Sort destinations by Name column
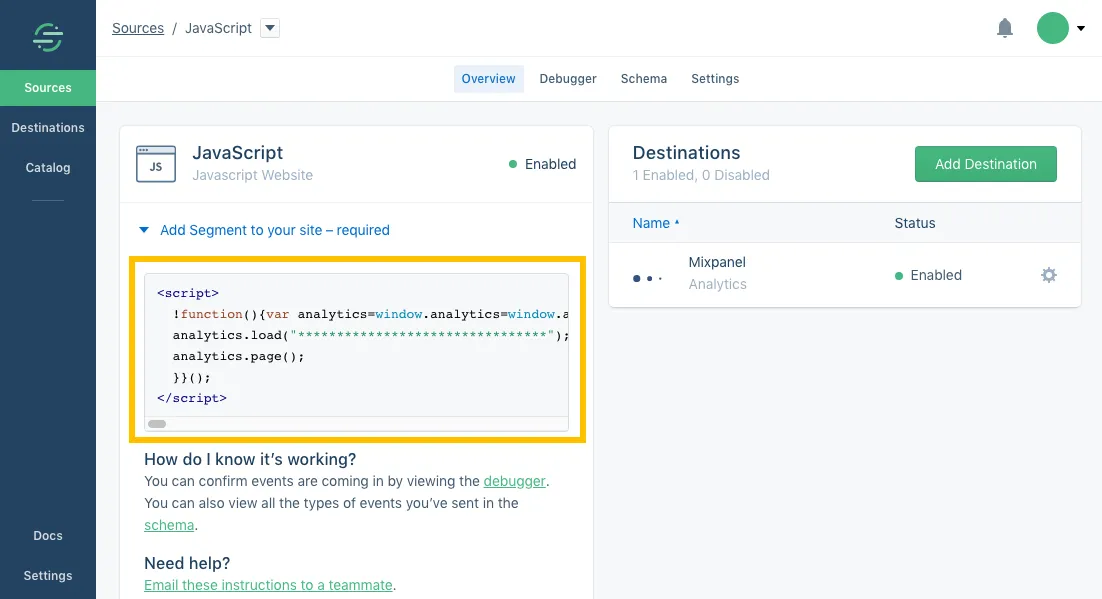Screen dimensions: 1102x599 coord(656,223)
